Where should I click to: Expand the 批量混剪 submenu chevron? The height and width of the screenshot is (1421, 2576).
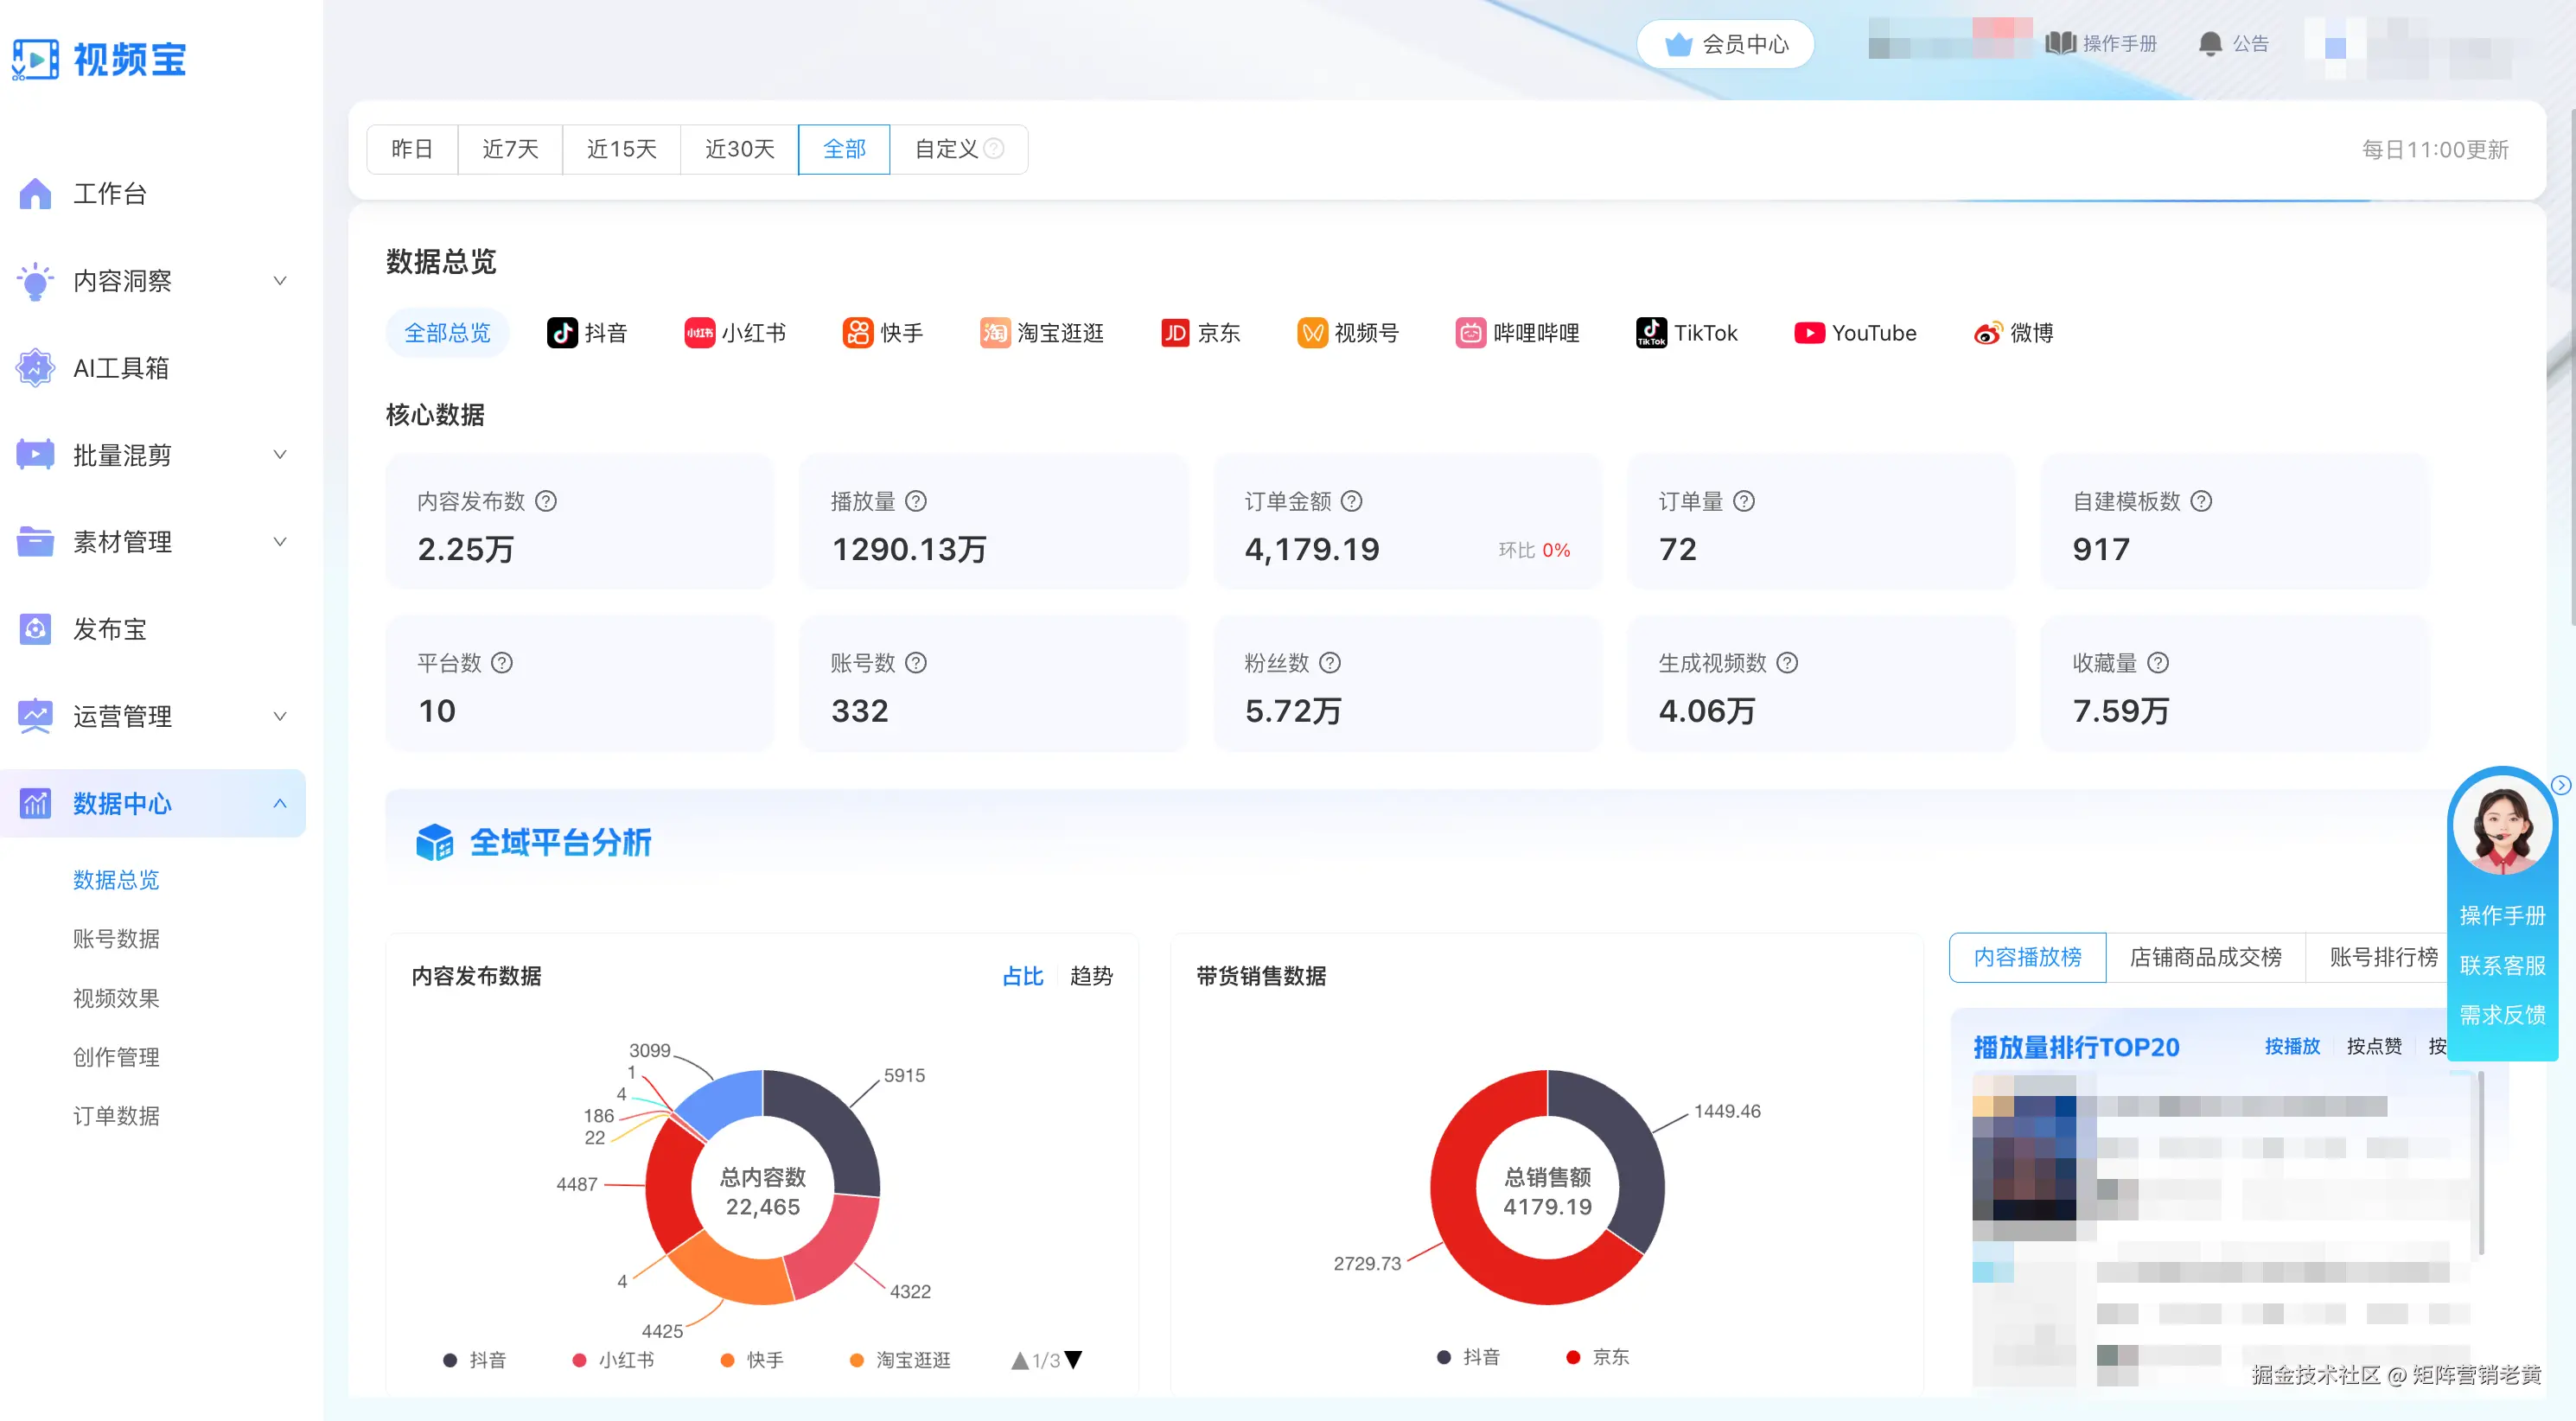(280, 455)
